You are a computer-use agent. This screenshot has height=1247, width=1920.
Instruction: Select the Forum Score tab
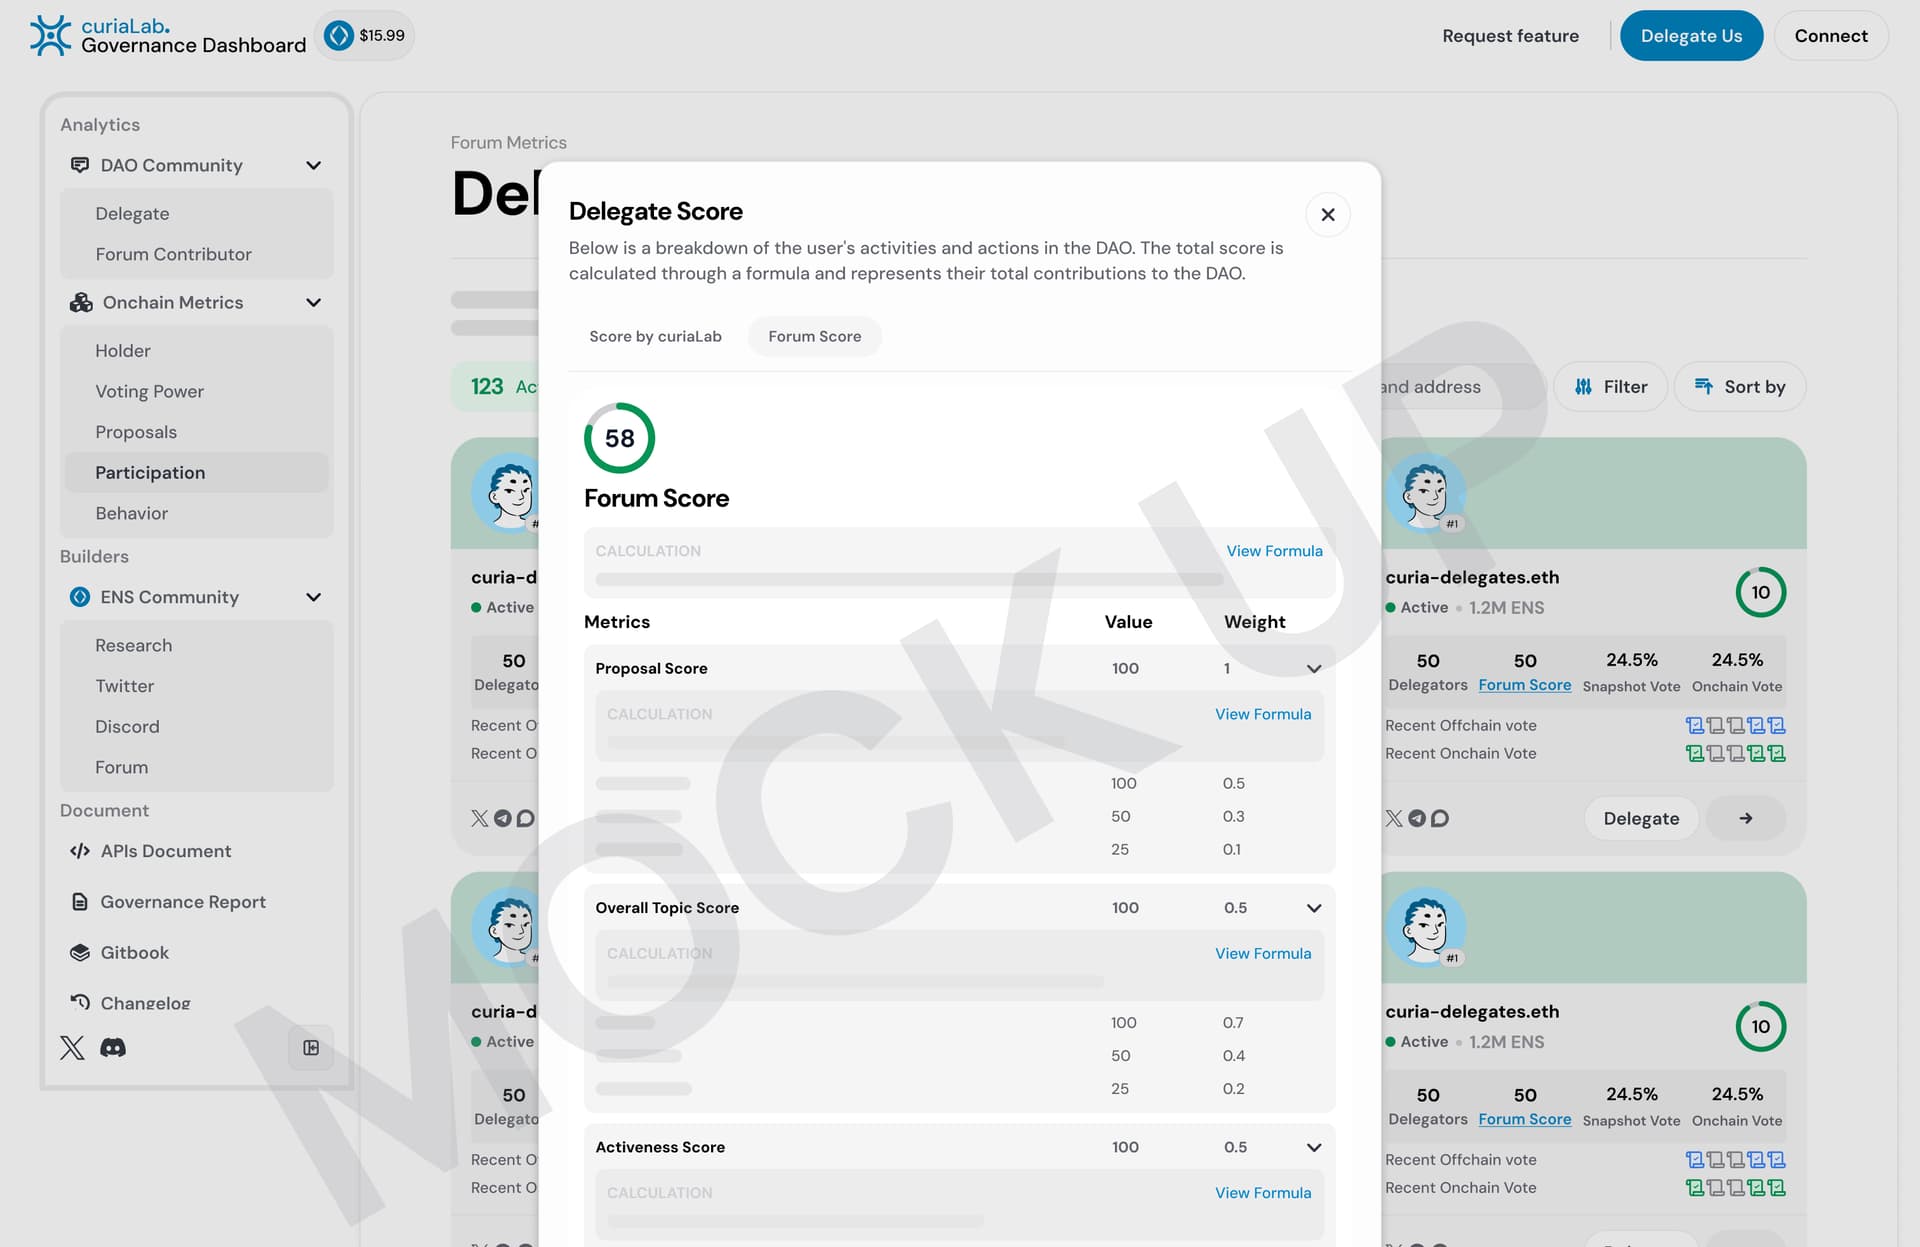click(x=814, y=336)
